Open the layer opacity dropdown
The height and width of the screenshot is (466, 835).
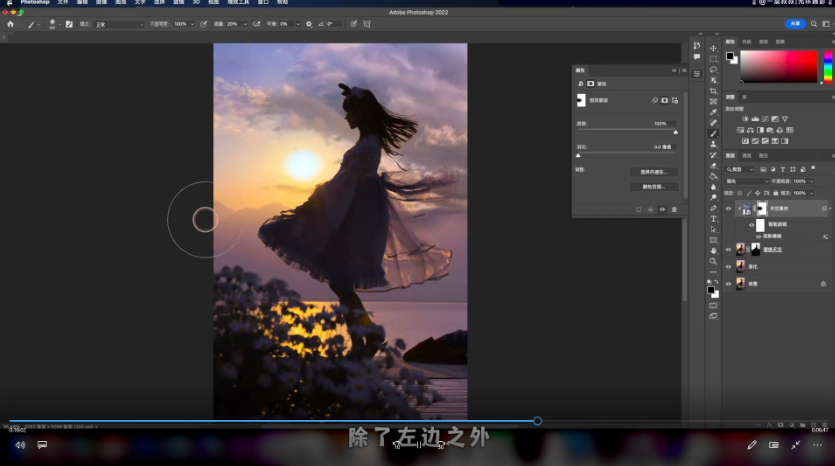click(812, 181)
